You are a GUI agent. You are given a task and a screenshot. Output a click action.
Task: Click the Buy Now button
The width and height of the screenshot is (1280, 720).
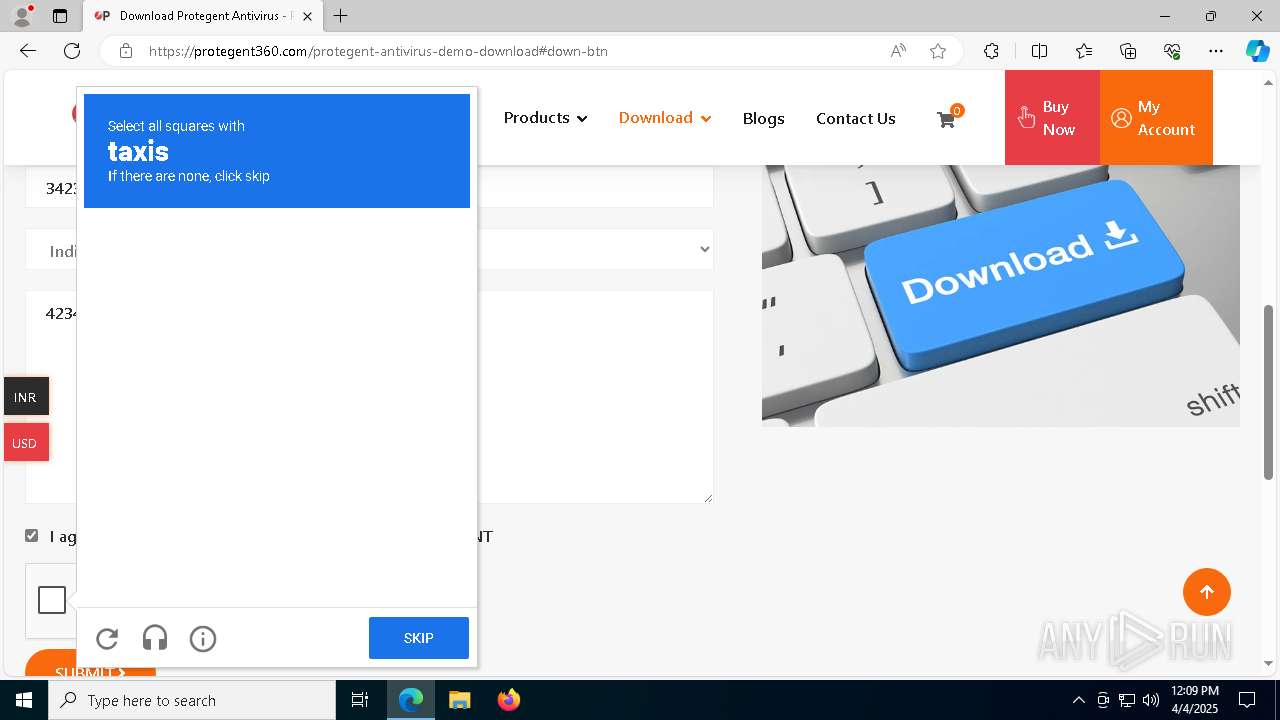[x=1052, y=118]
